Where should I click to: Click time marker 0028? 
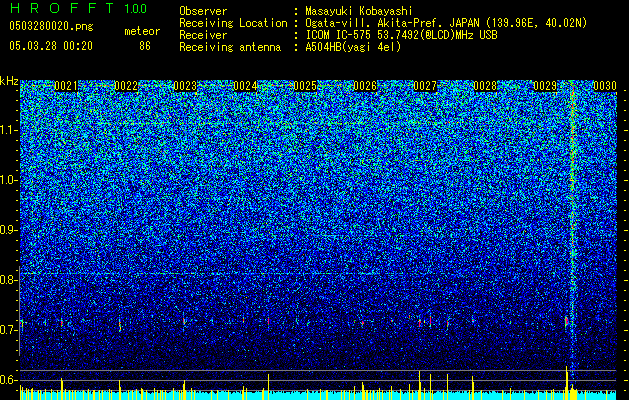click(485, 86)
